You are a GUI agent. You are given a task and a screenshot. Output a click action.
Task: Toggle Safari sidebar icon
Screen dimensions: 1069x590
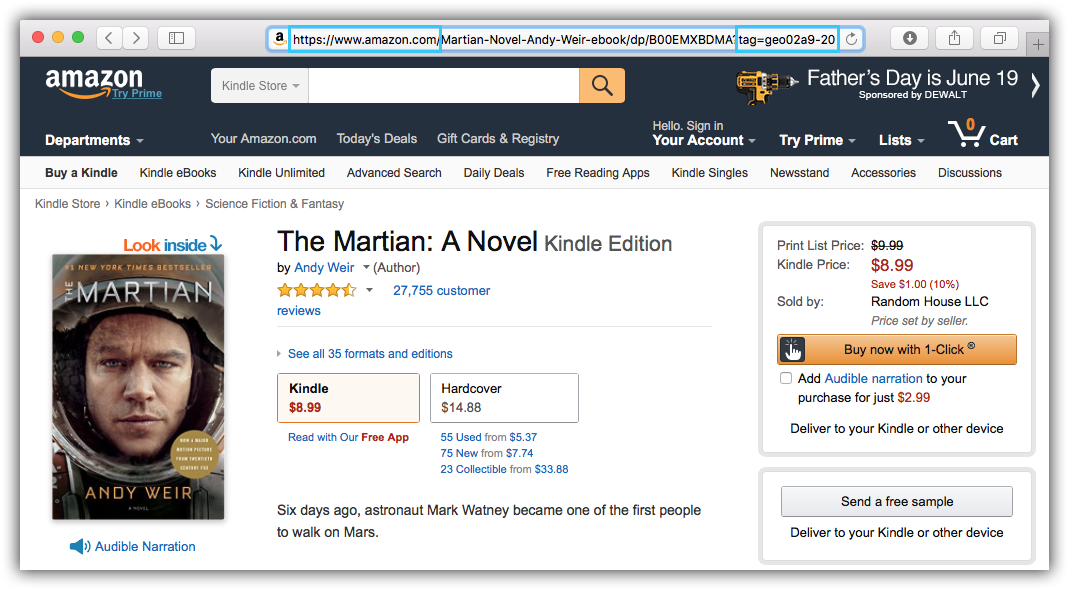pos(177,38)
